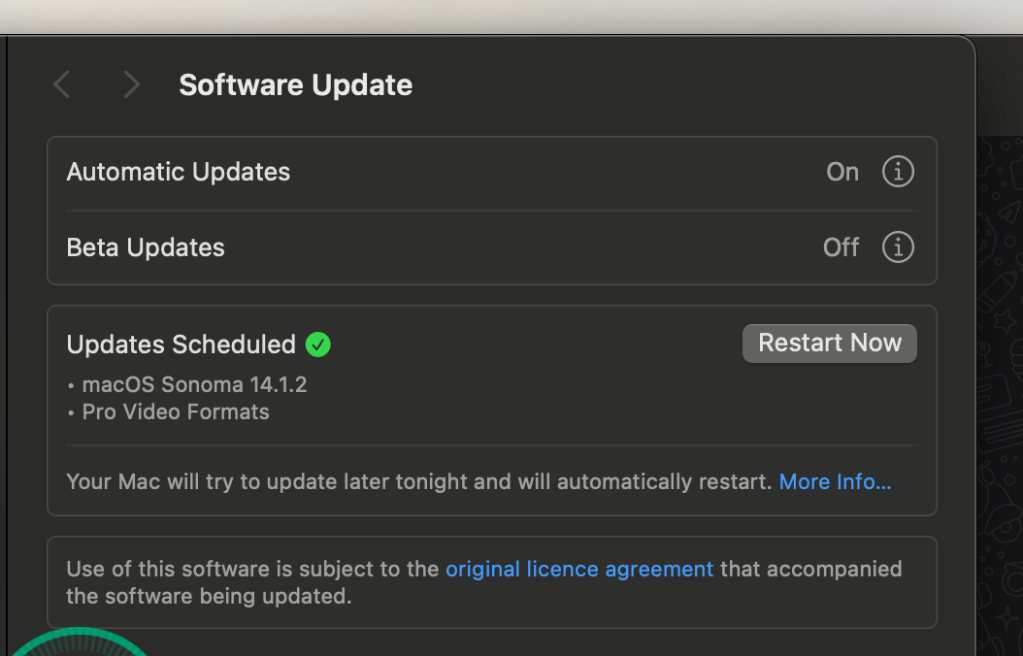Open info for Beta Updates
Image resolution: width=1023 pixels, height=656 pixels.
[x=898, y=247]
